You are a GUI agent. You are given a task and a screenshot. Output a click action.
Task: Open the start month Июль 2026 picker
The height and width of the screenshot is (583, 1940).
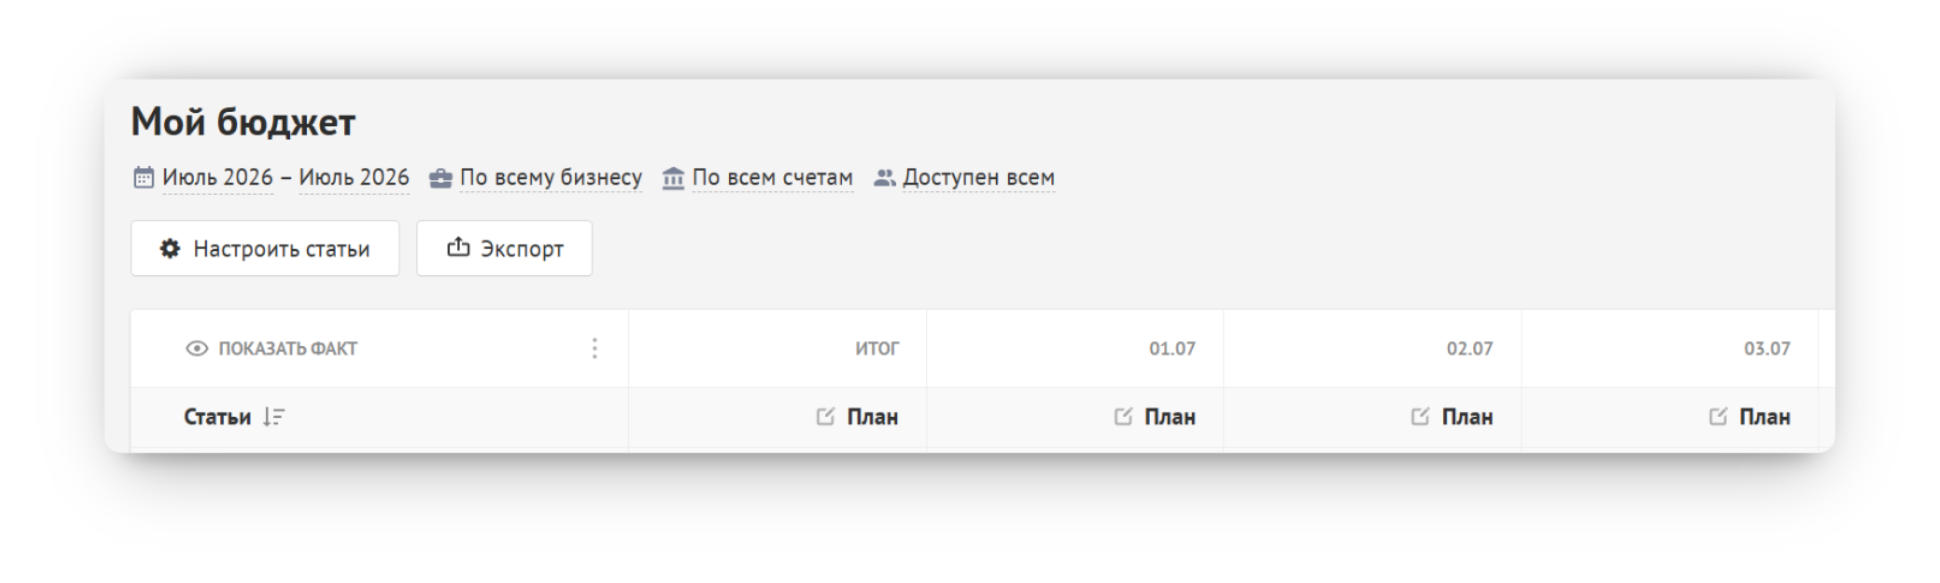point(218,178)
